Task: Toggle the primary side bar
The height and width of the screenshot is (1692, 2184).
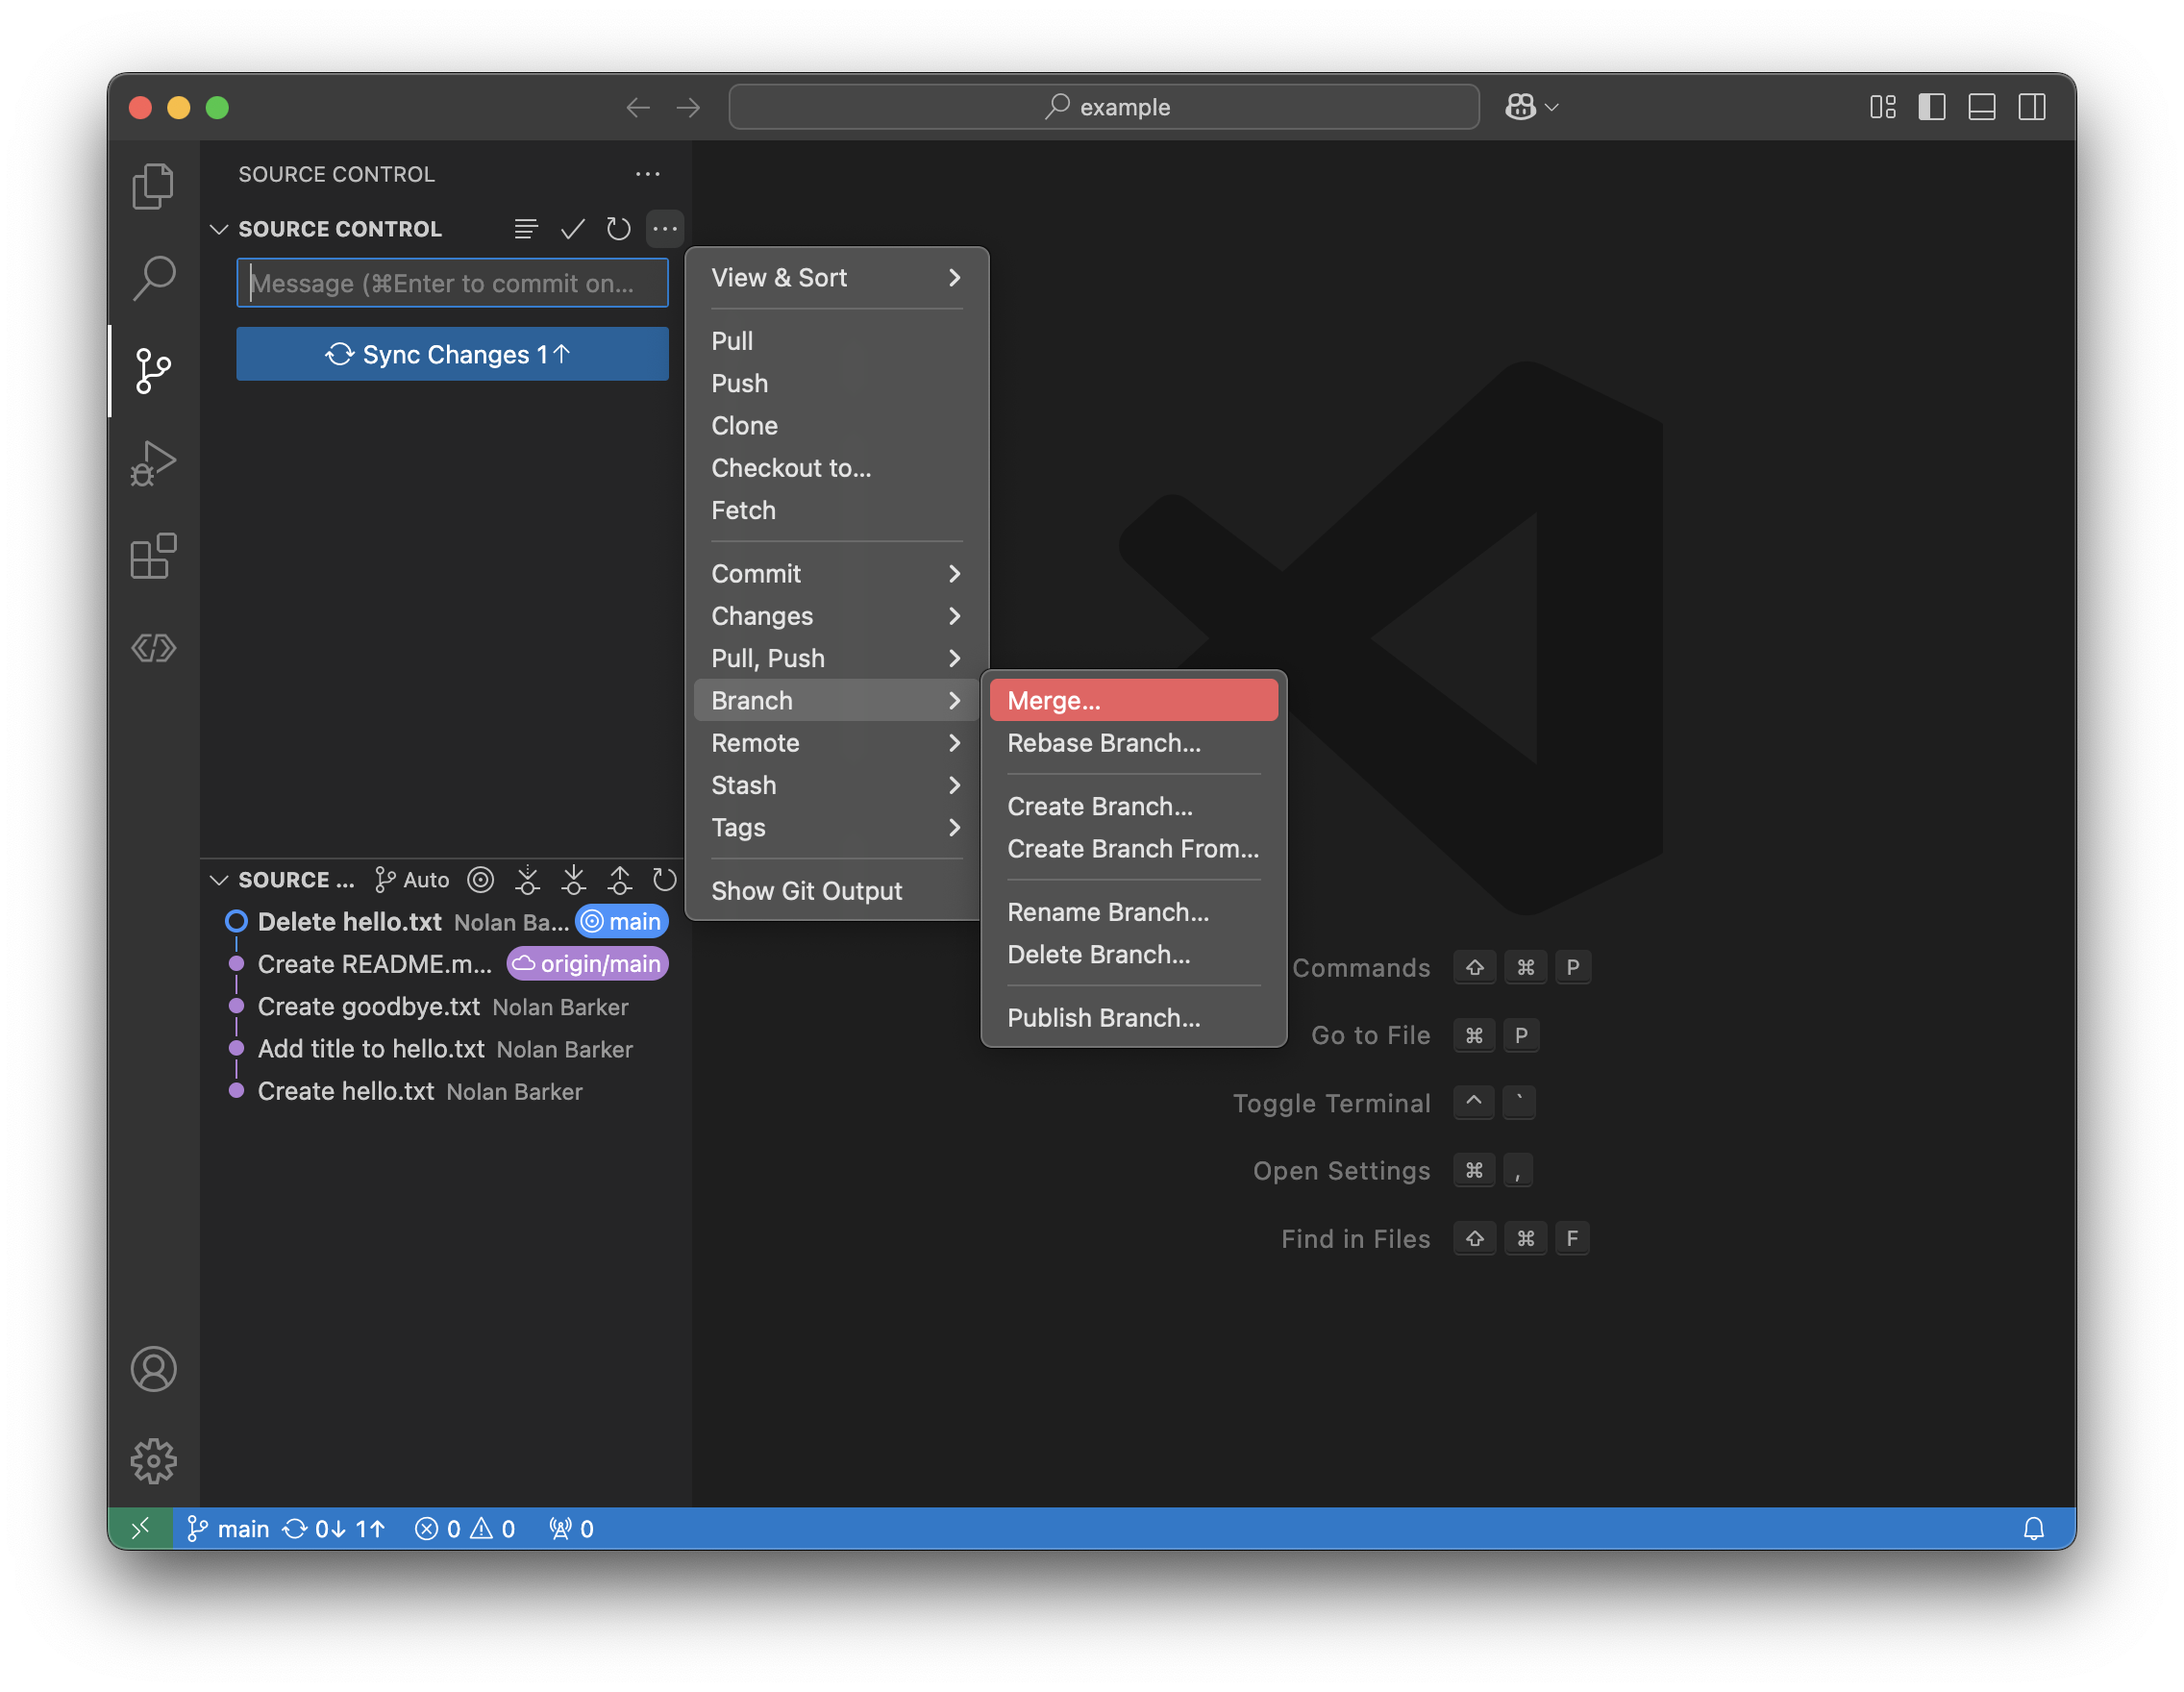Action: (x=1932, y=107)
